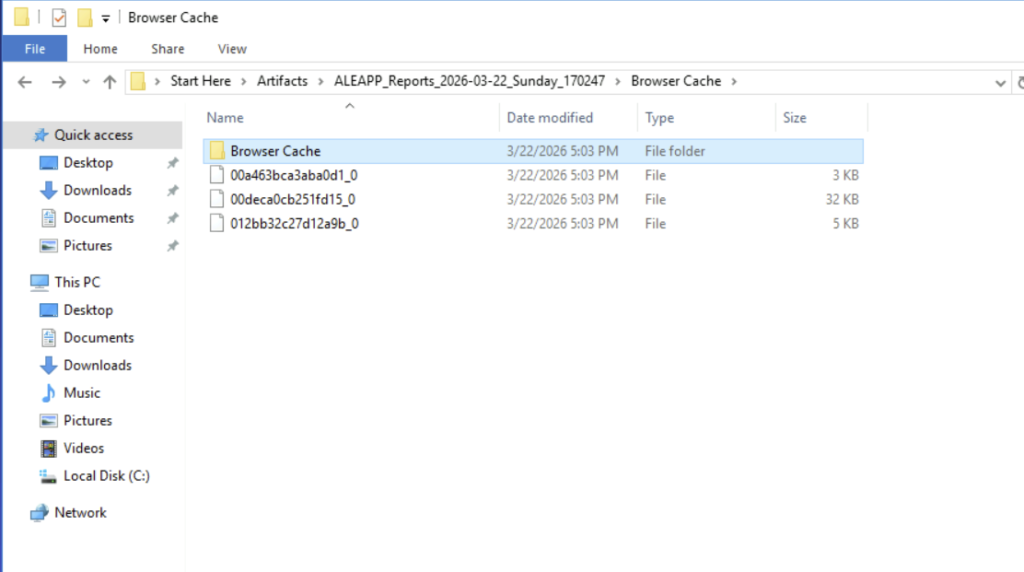The width and height of the screenshot is (1024, 572).
Task: Expand the address bar history dropdown
Action: pyautogui.click(x=999, y=82)
